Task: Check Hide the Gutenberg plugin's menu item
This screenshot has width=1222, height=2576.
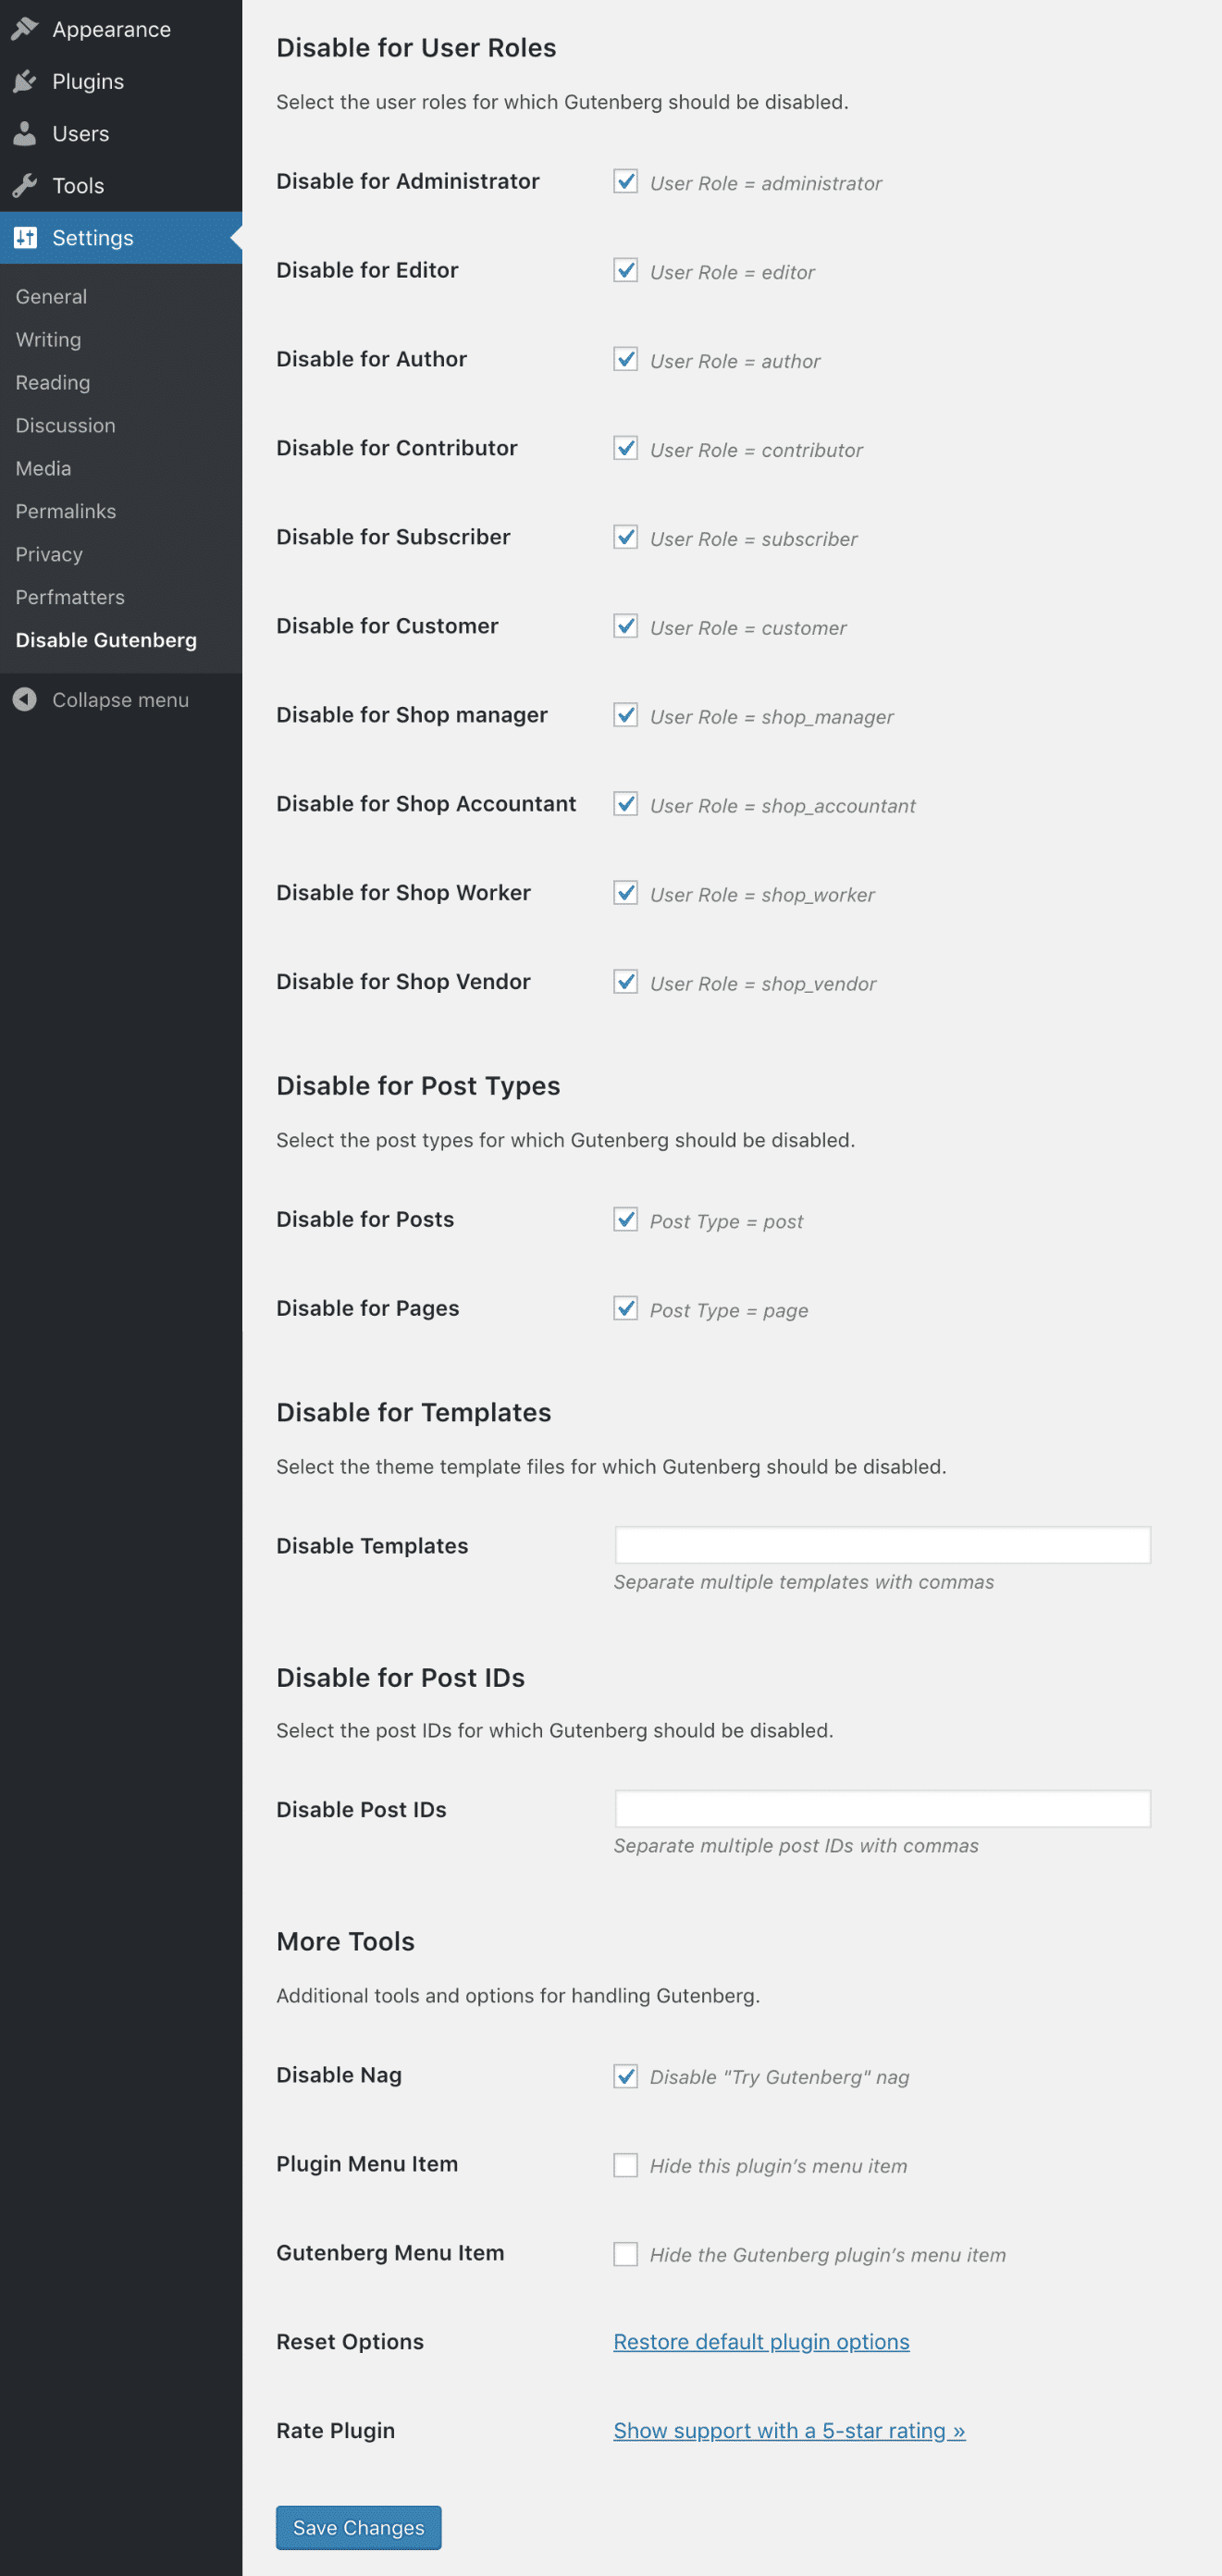Action: point(625,2253)
